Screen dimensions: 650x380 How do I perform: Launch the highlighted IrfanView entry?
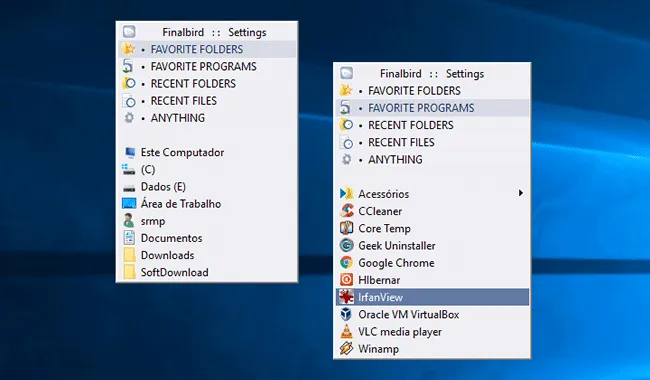pyautogui.click(x=432, y=297)
